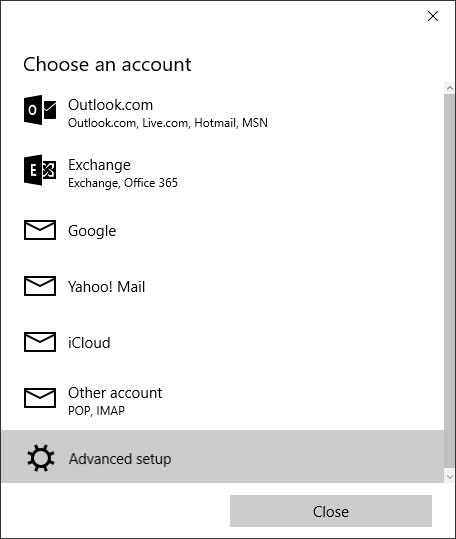
Task: Click the envelope icon beside Yahoo! Mail
Action: click(40, 286)
